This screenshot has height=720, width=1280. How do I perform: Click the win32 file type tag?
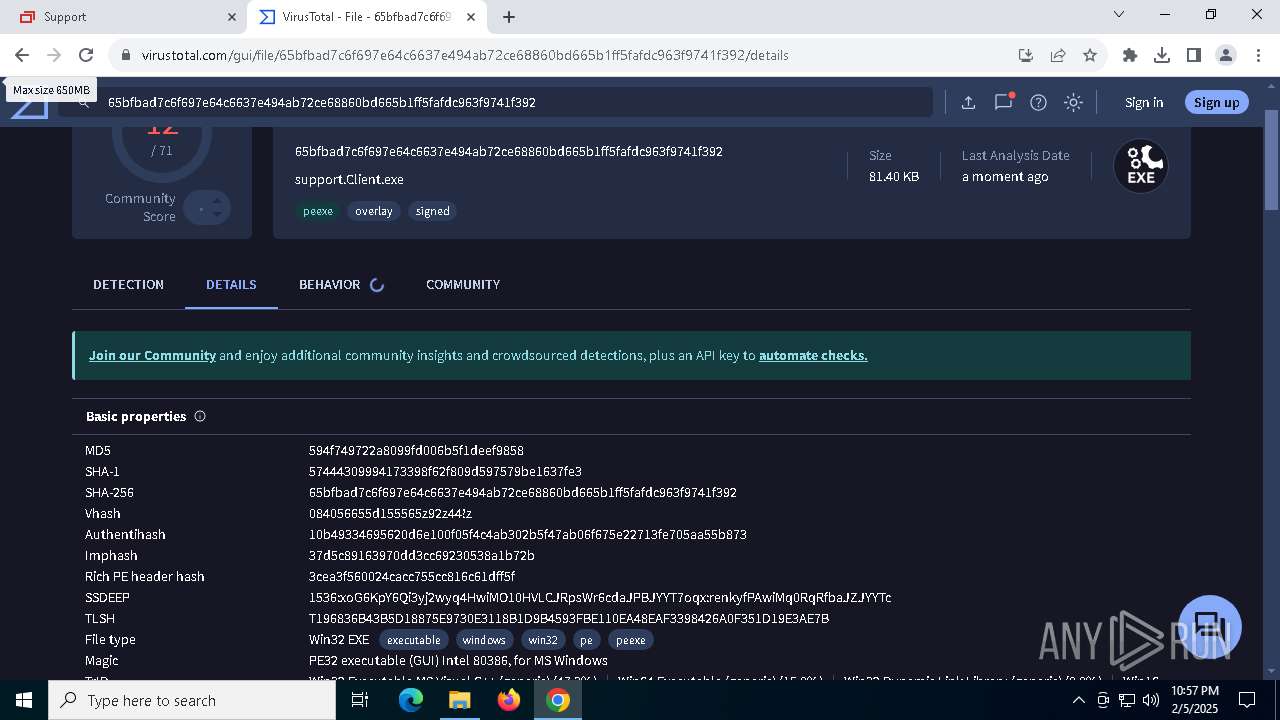(x=543, y=640)
